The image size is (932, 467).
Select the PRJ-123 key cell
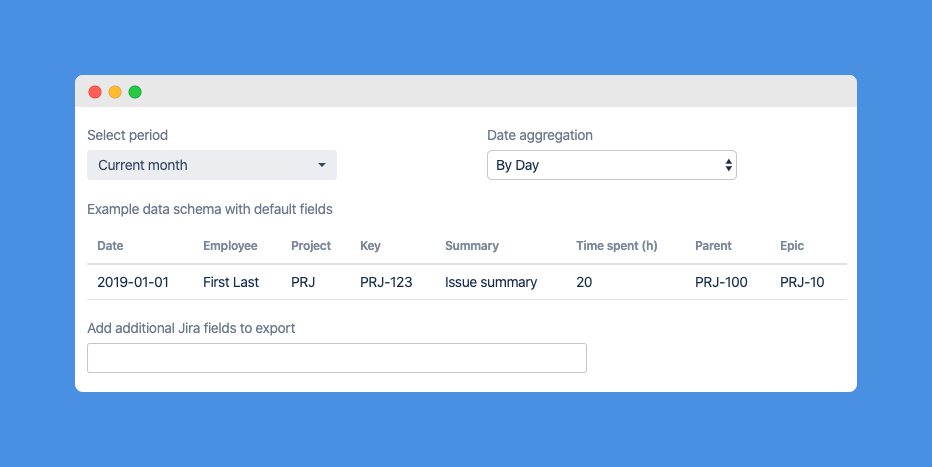point(386,282)
